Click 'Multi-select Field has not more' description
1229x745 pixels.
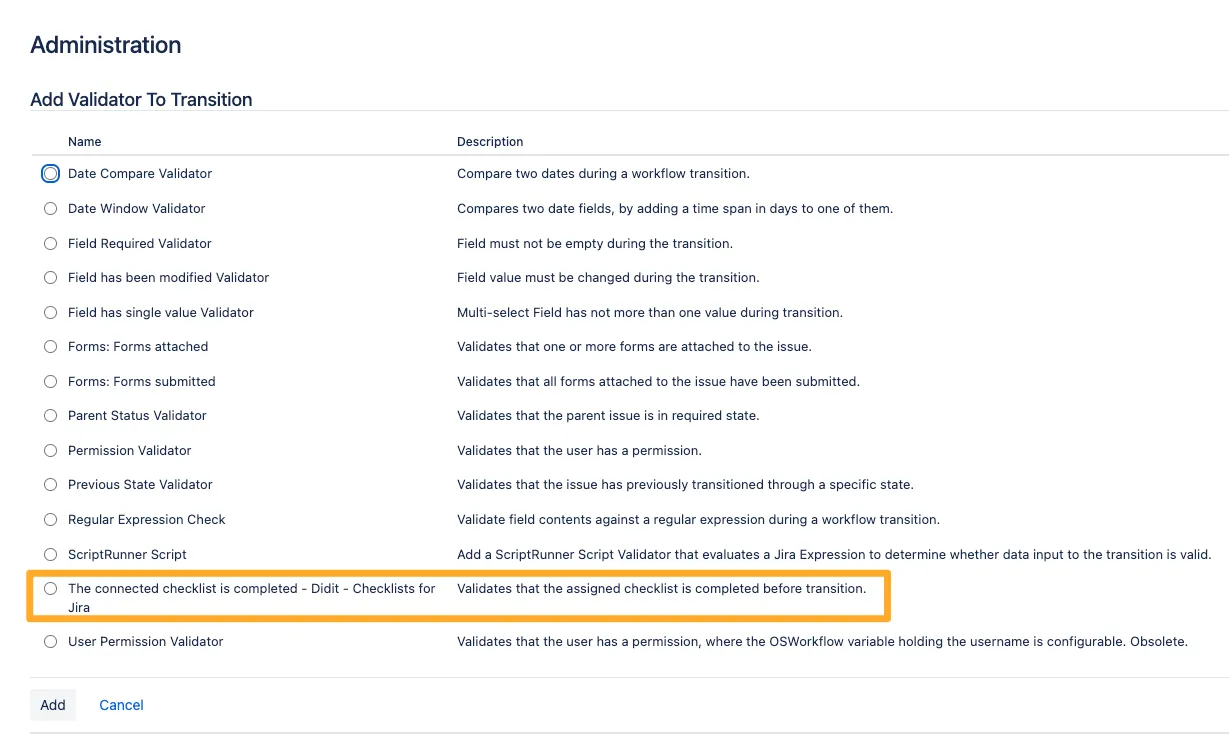[650, 313]
